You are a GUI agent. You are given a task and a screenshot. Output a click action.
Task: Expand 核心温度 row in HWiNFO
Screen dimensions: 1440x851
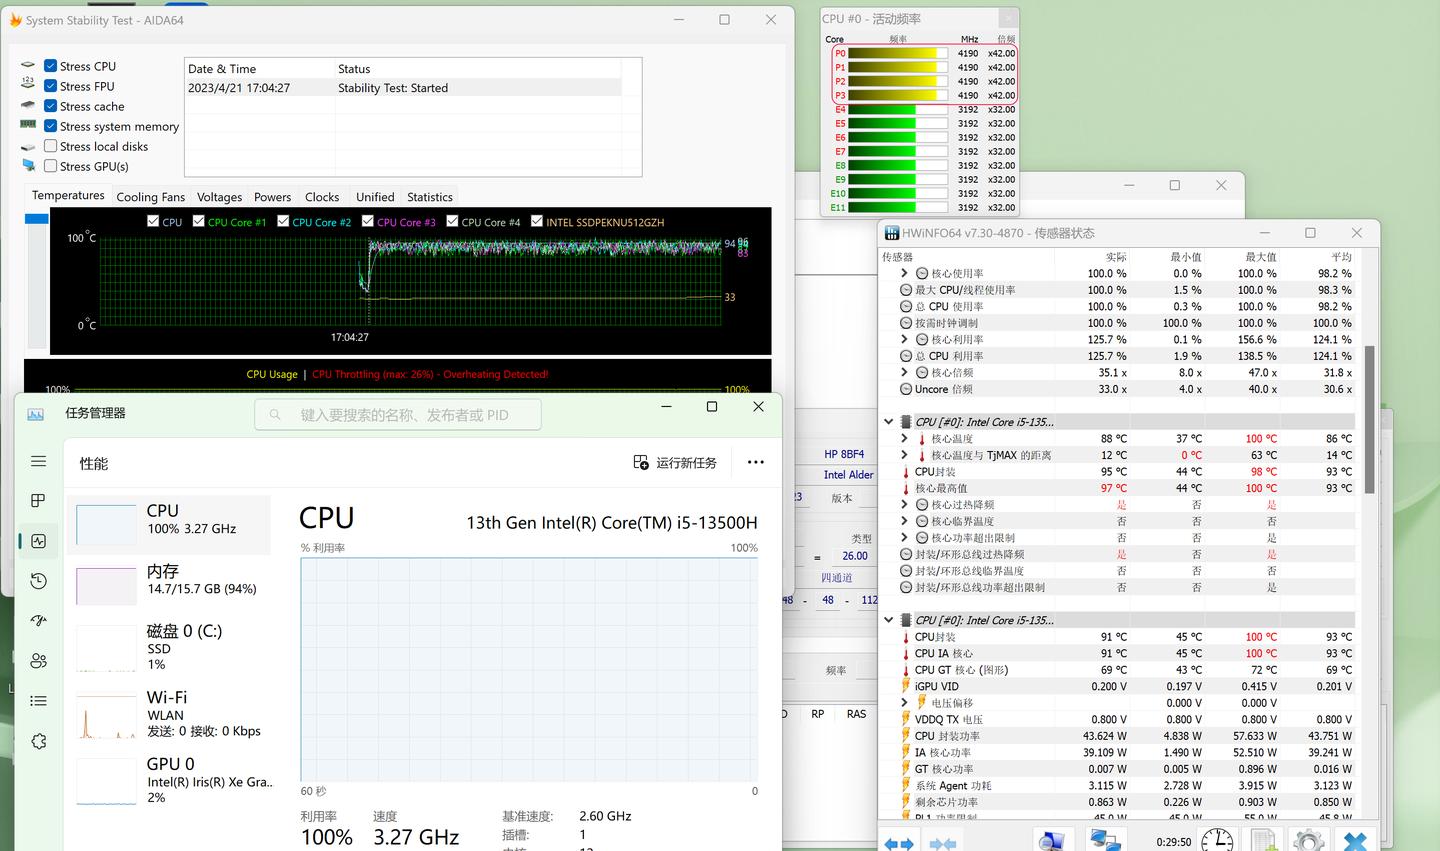coord(904,439)
